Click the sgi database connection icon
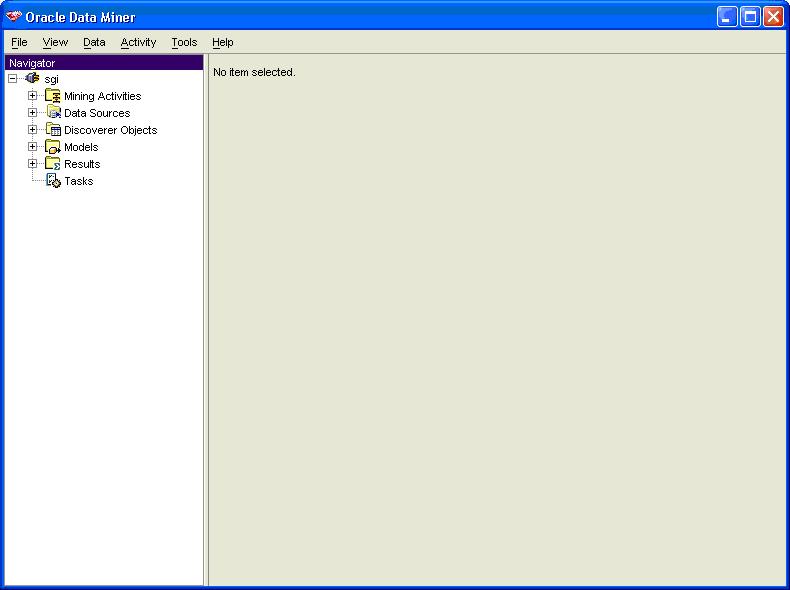Image resolution: width=790 pixels, height=590 pixels. (32, 79)
